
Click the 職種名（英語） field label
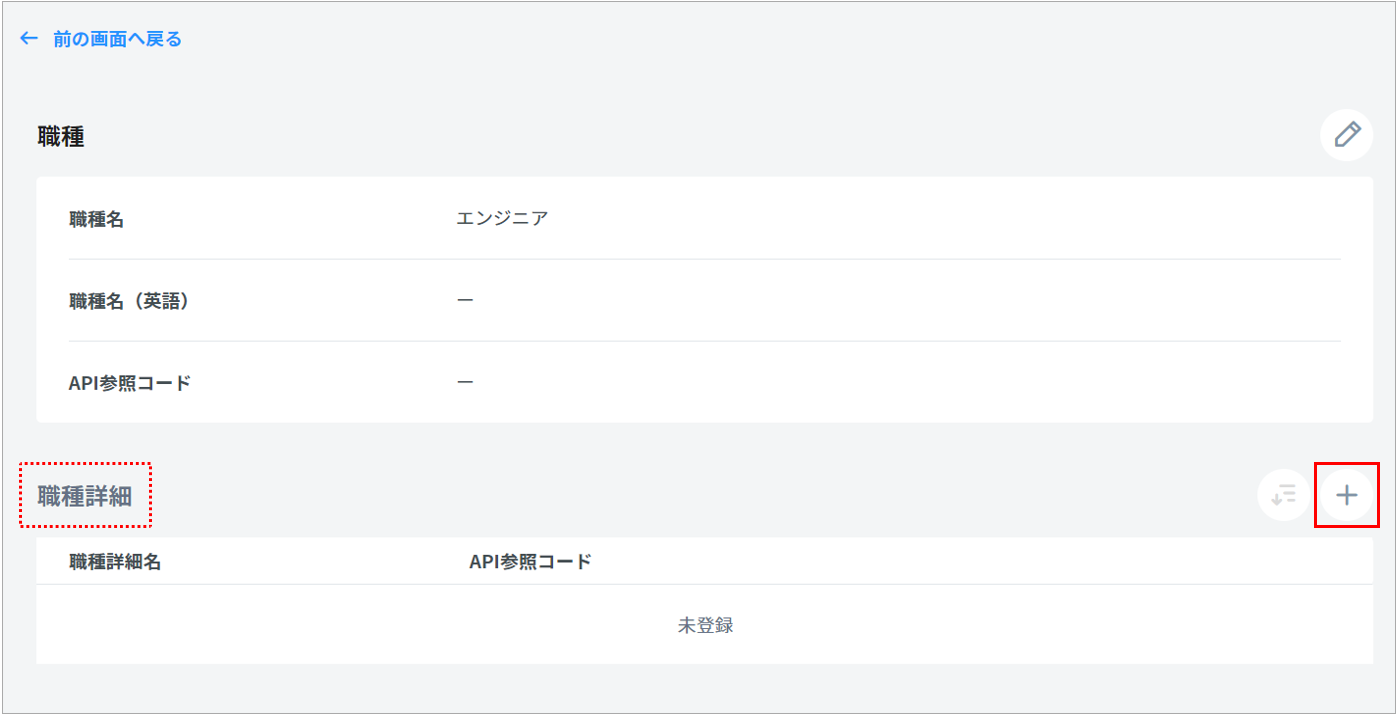(129, 300)
